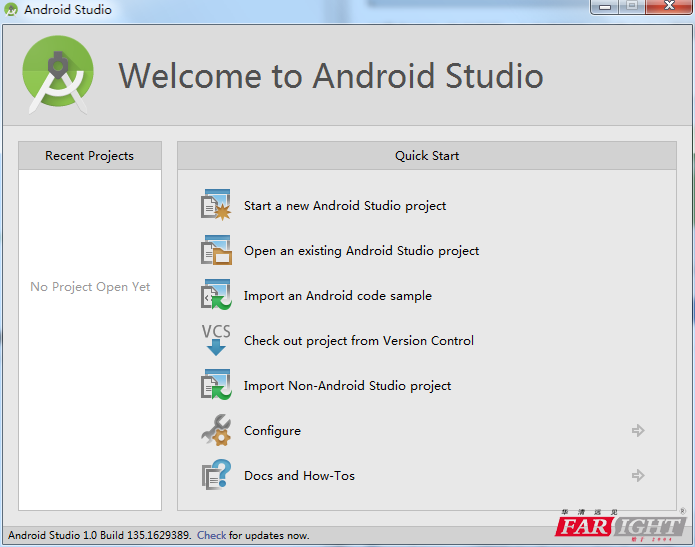Screen dimensions: 695x547
Task: Start a new Android Studio project
Action: pos(345,206)
